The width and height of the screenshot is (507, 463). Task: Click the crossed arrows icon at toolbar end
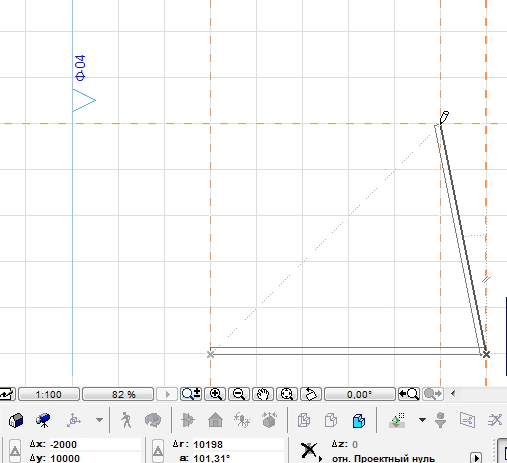point(495,420)
